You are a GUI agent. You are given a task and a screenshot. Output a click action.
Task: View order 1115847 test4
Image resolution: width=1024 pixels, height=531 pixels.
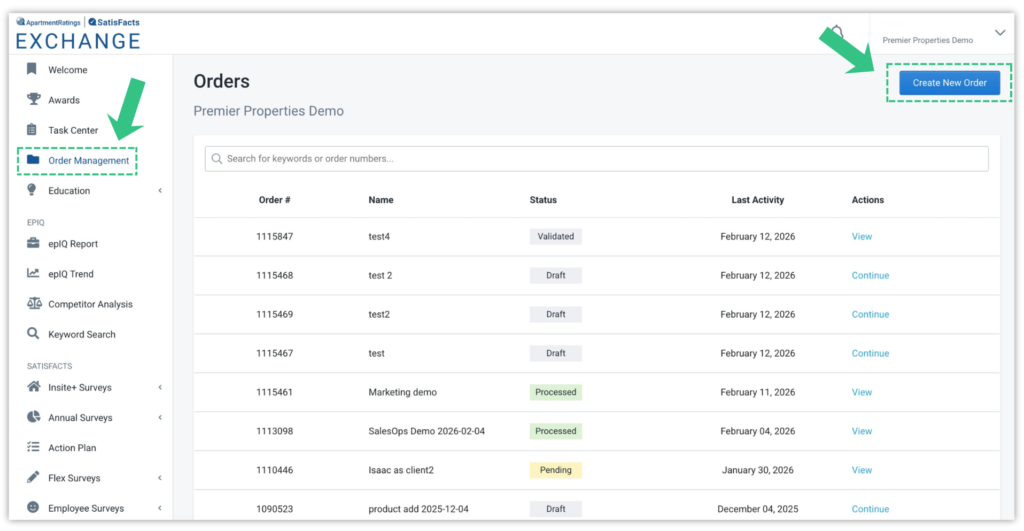pyautogui.click(x=861, y=237)
